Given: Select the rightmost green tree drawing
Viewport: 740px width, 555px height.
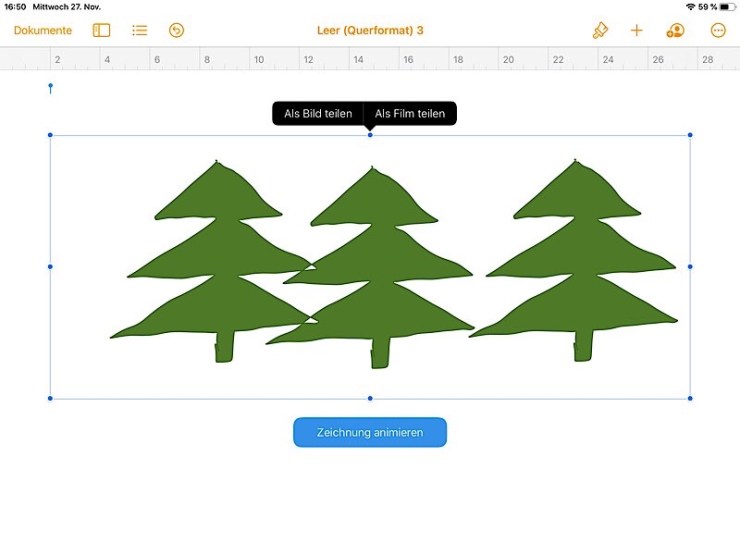Looking at the screenshot, I should tap(577, 265).
